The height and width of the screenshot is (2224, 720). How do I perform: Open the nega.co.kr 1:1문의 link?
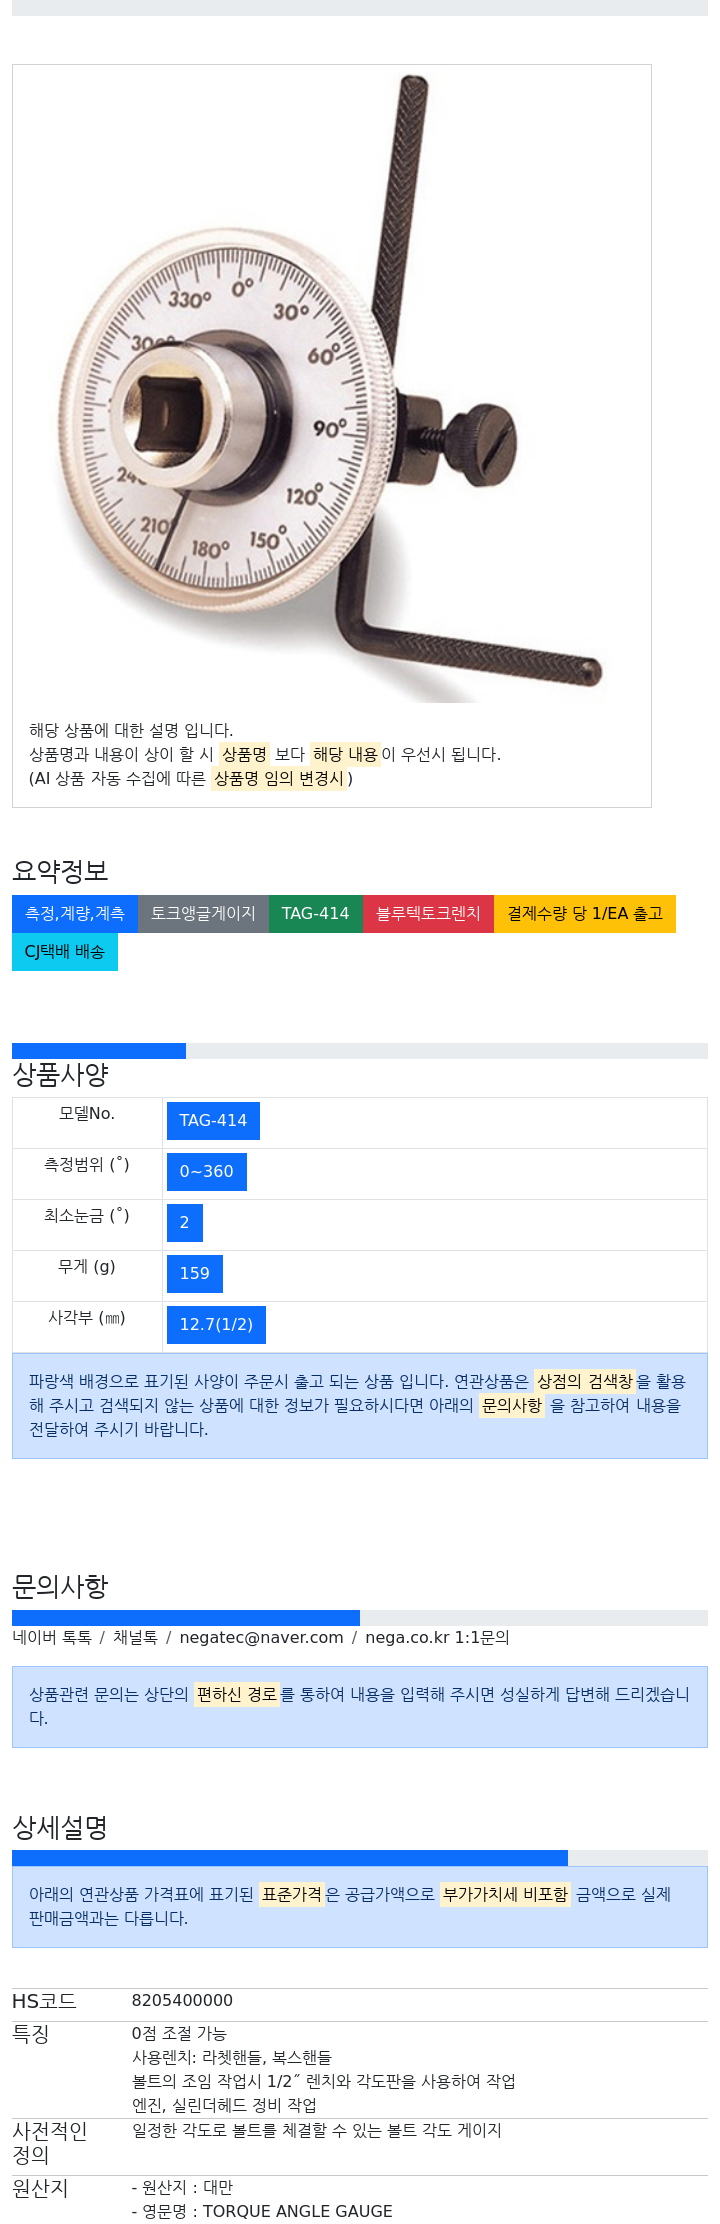click(x=437, y=1638)
